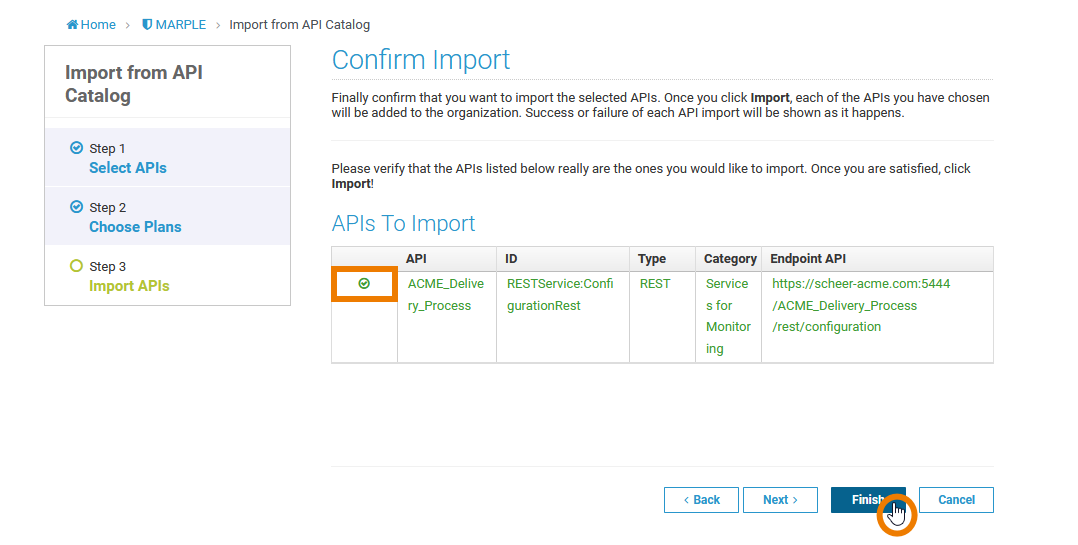Click the ACME_Delivery_Process API name cell
The image size is (1078, 545).
pyautogui.click(x=445, y=295)
